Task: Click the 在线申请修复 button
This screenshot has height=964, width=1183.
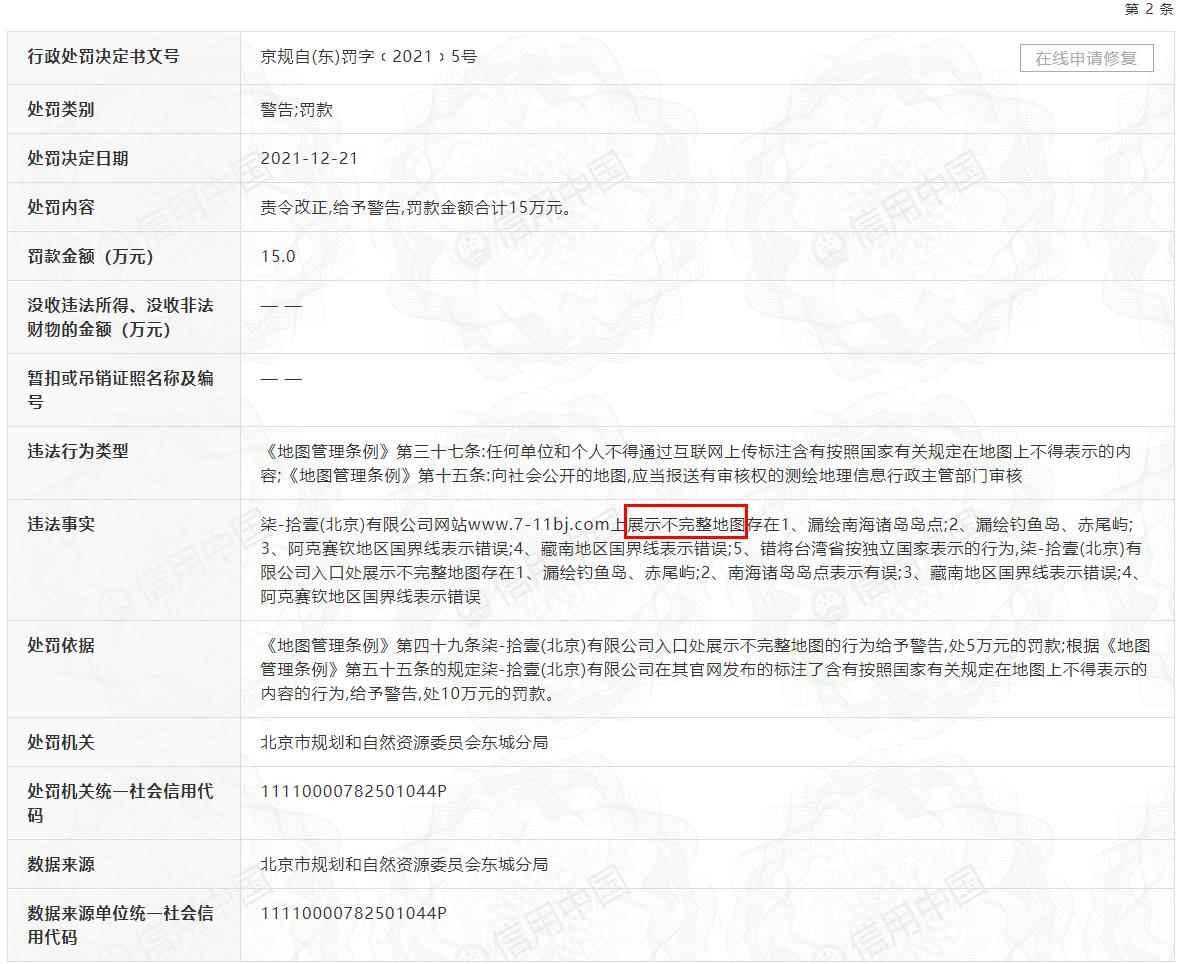Action: (1086, 58)
